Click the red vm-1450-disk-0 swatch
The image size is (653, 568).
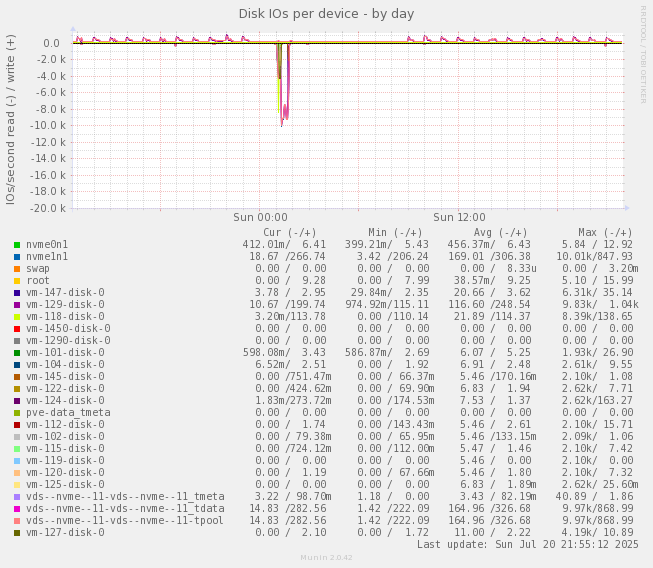tap(17, 329)
